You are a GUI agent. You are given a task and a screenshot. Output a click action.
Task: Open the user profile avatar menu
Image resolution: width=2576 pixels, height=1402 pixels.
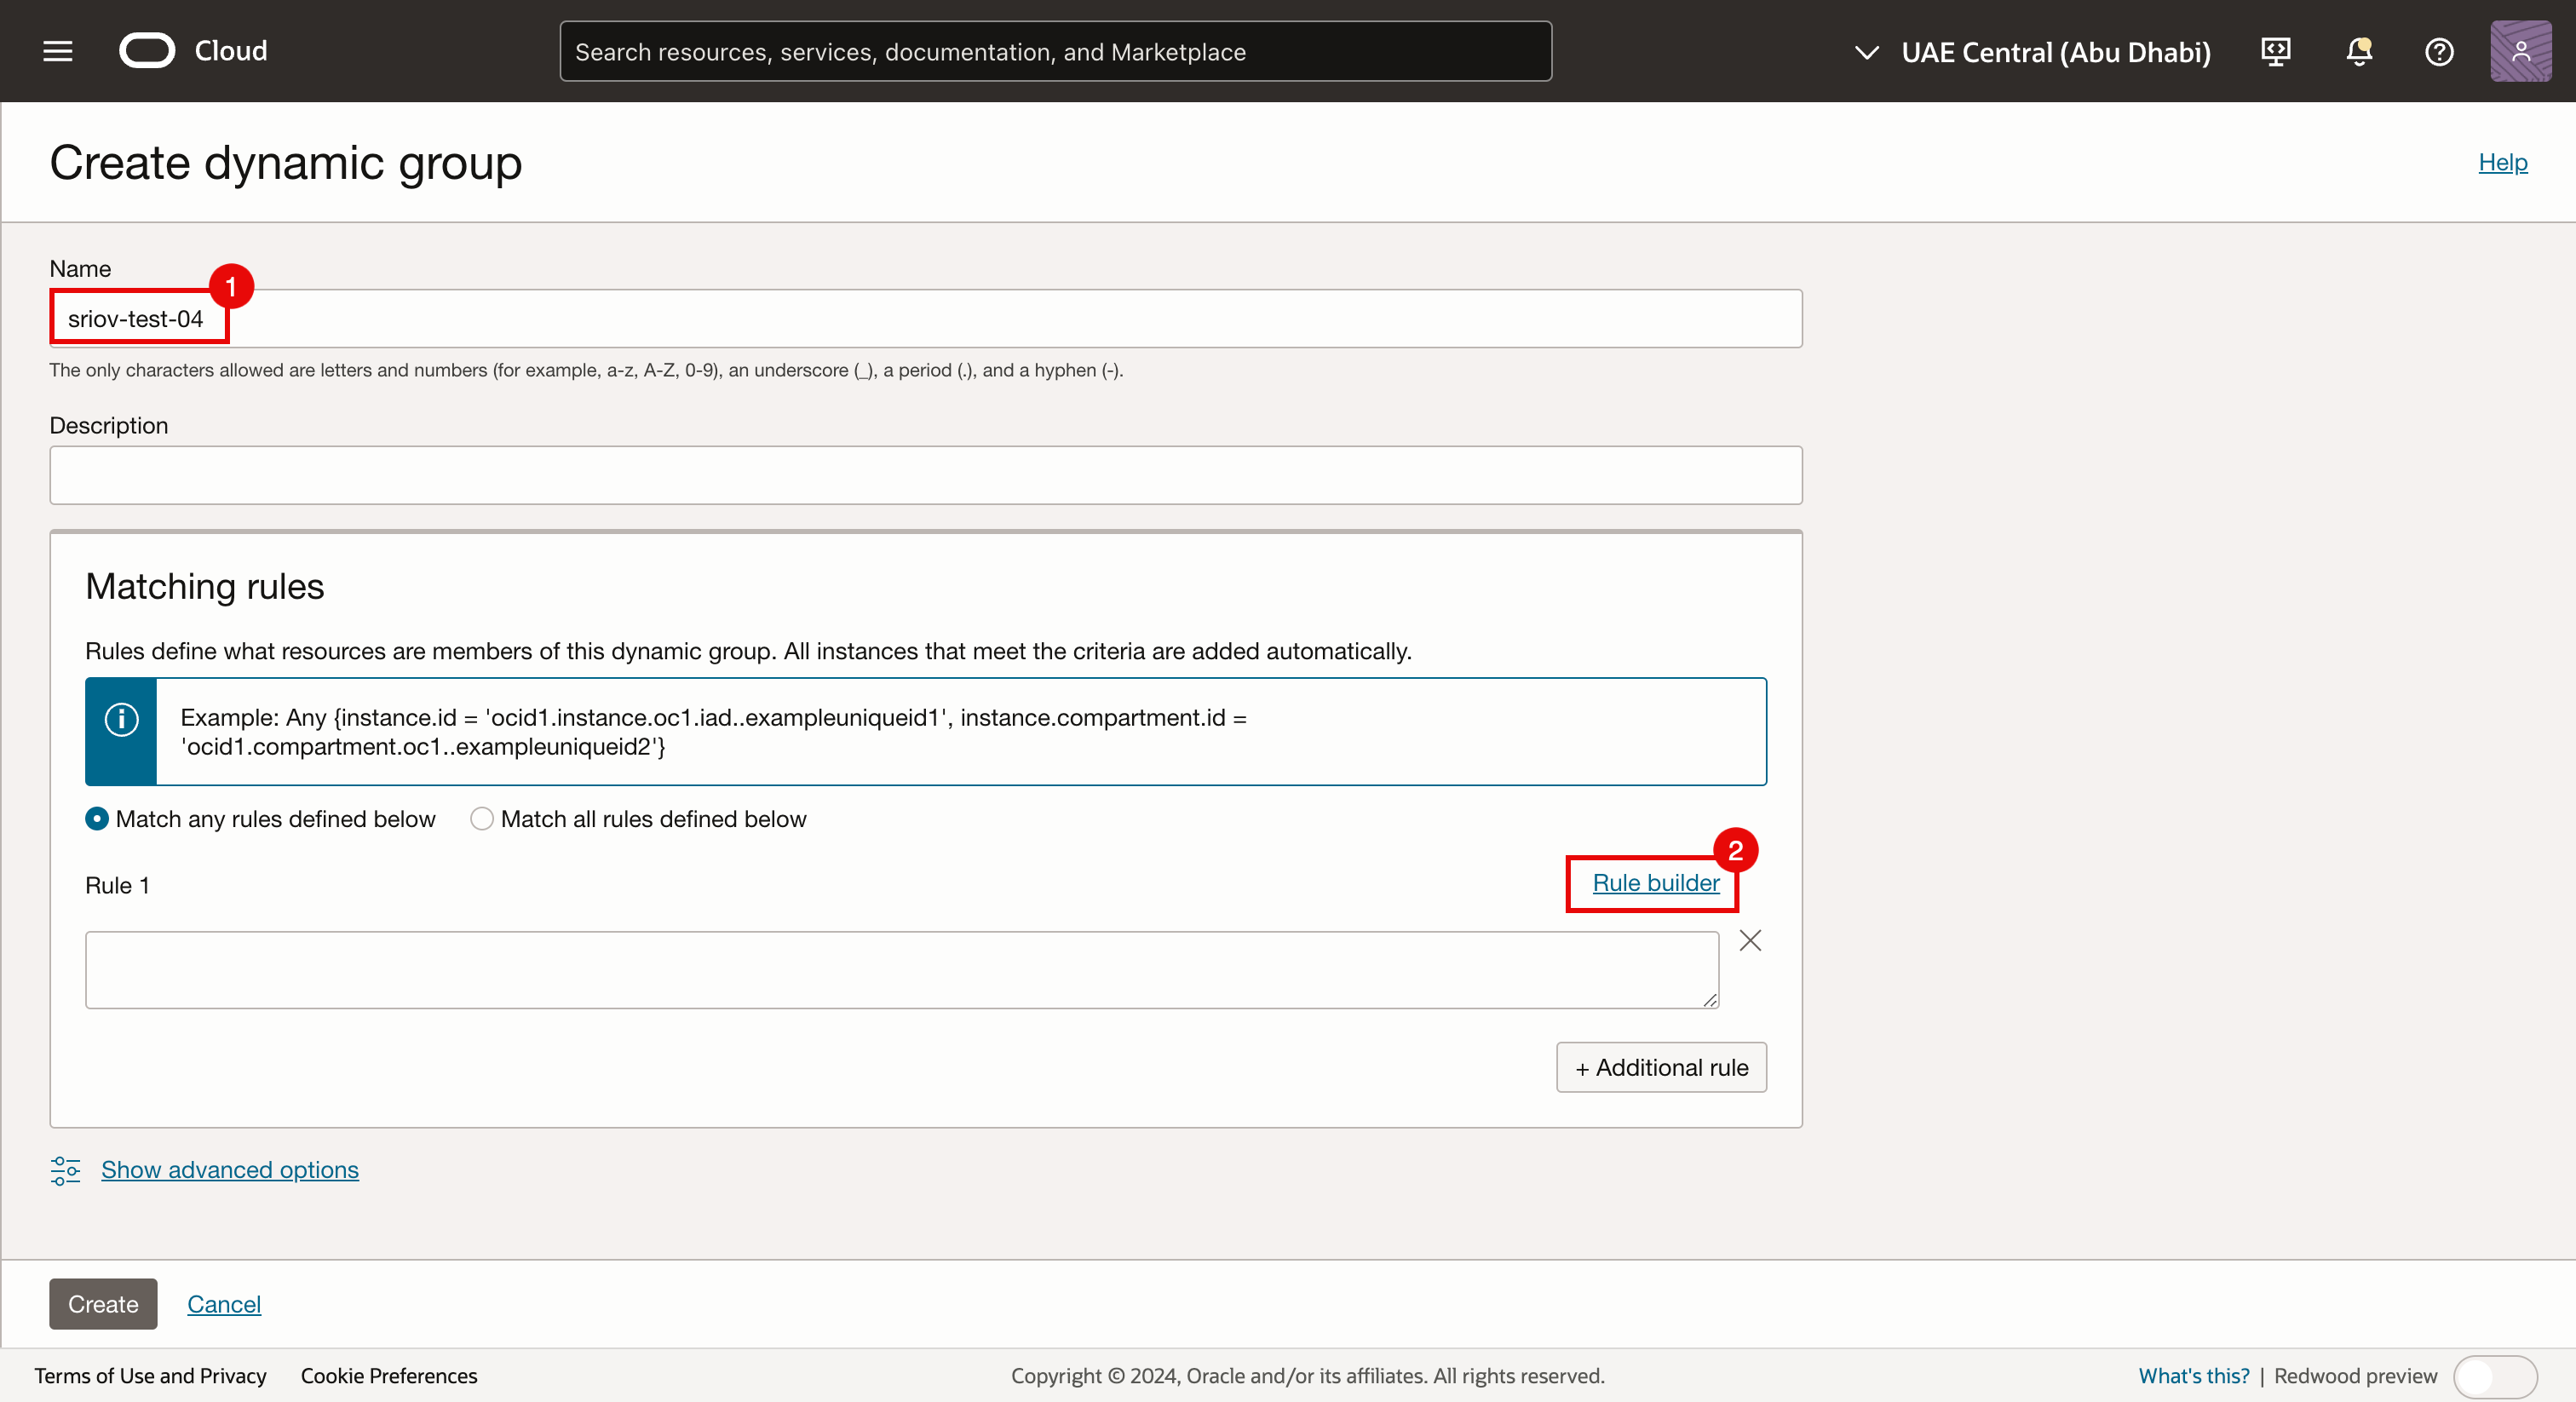click(2519, 51)
